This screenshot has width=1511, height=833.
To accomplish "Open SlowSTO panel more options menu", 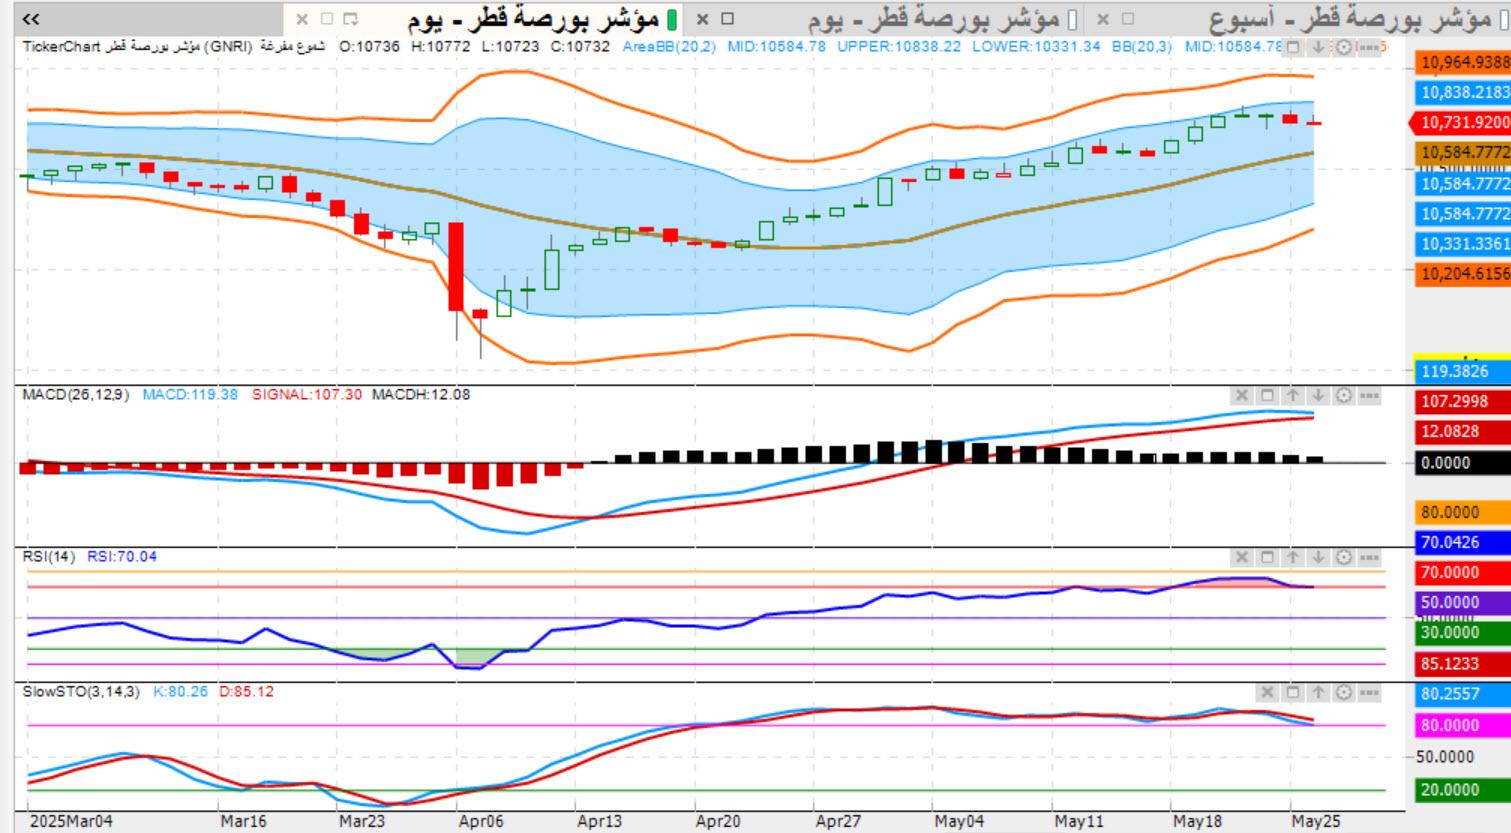I will [1369, 692].
